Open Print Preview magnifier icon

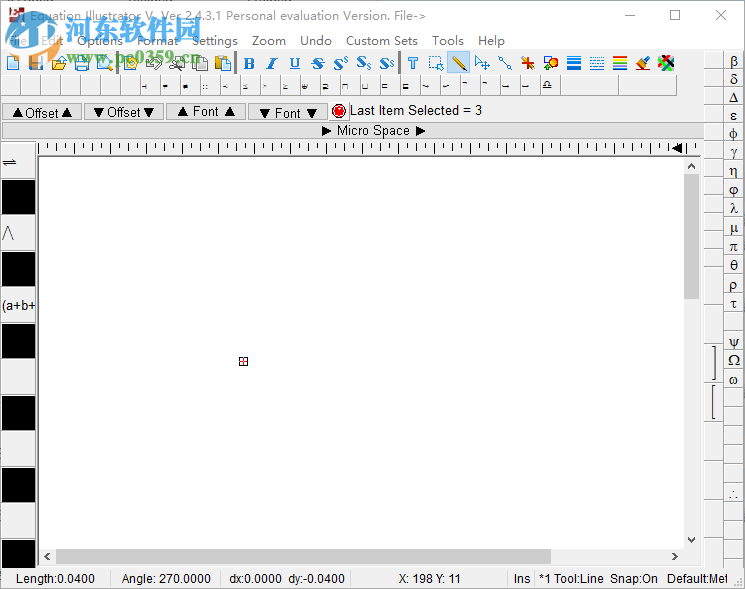[x=105, y=63]
